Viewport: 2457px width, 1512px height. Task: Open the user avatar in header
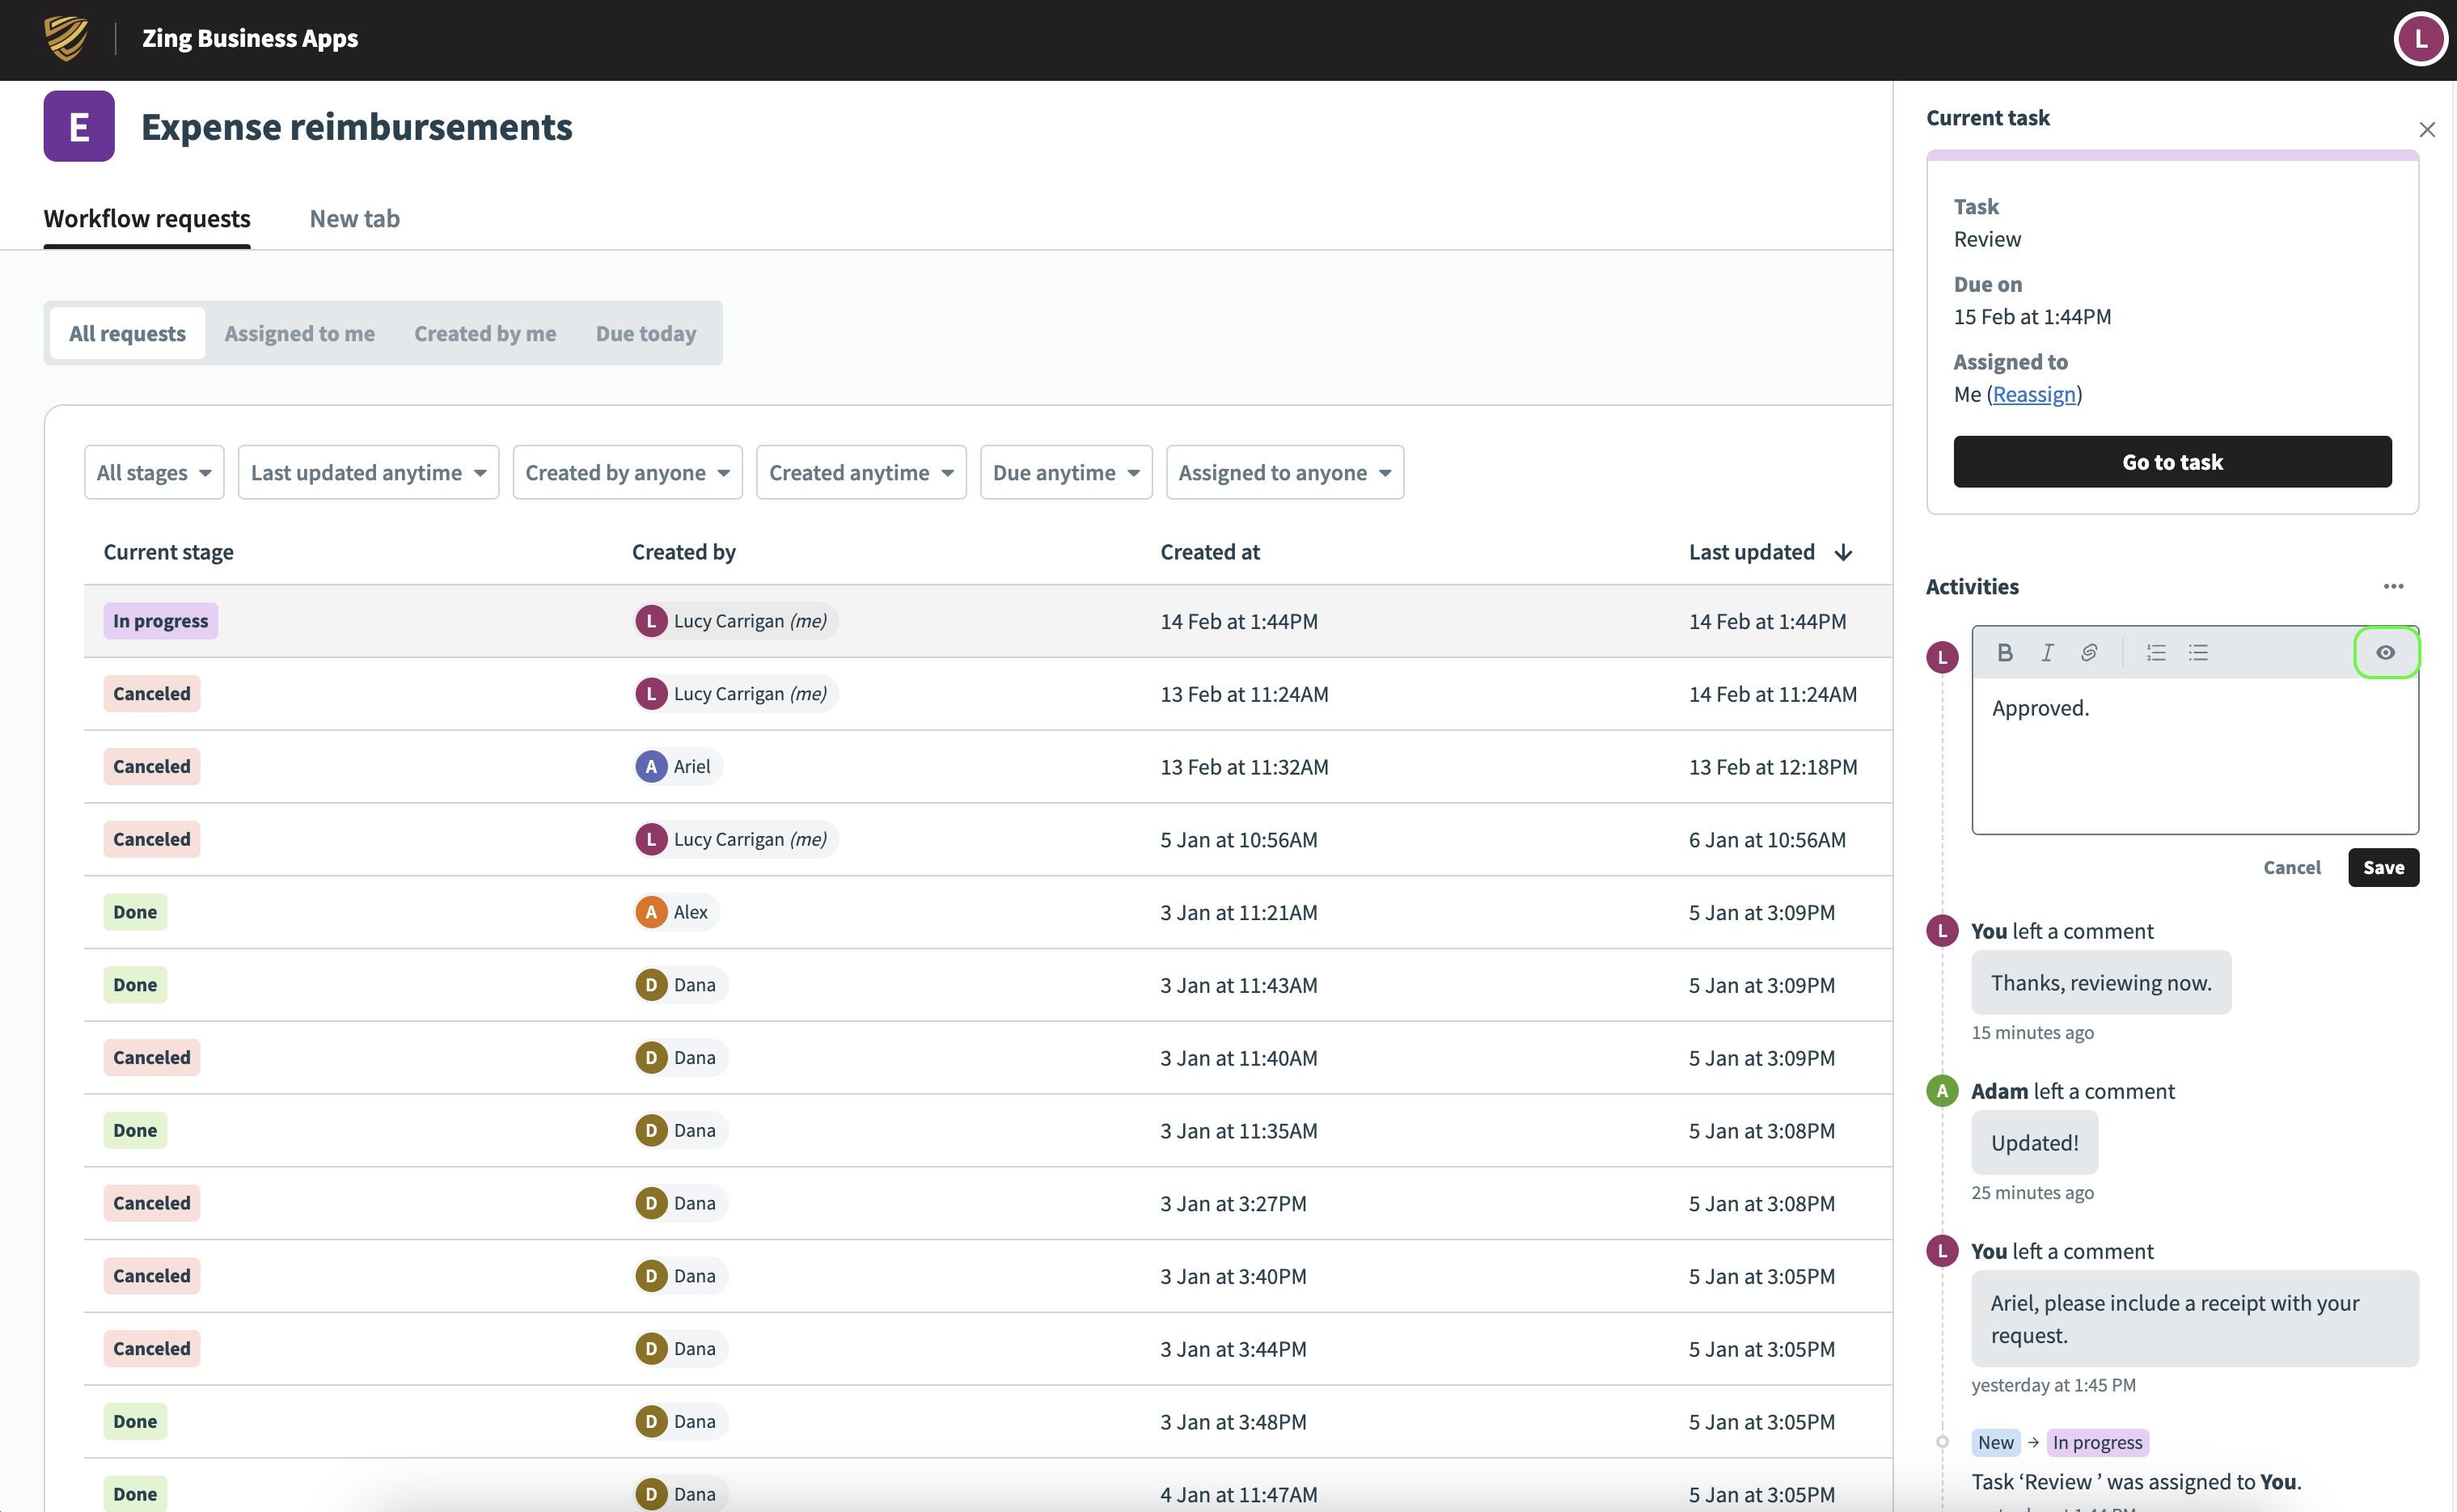pyautogui.click(x=2419, y=39)
